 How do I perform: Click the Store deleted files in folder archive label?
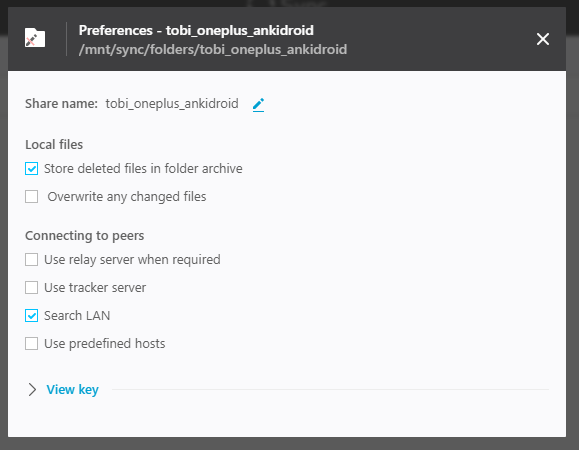point(143,169)
